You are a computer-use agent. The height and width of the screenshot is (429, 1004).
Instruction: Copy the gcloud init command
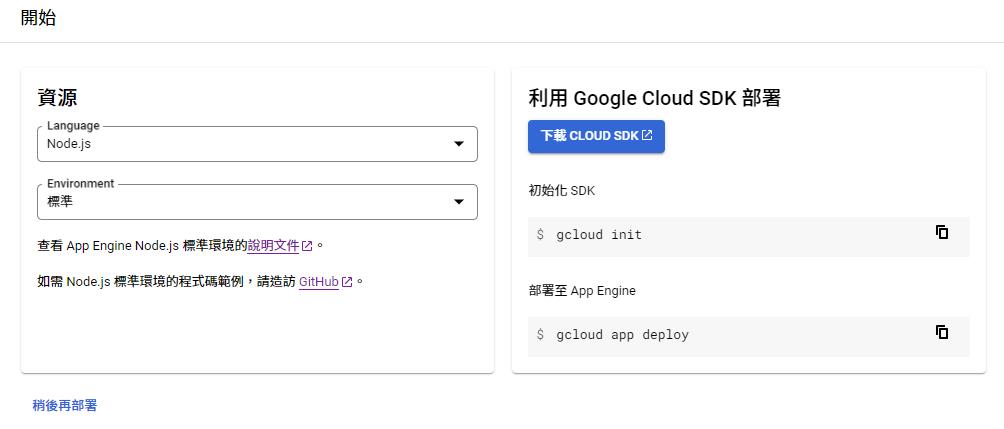(x=941, y=232)
